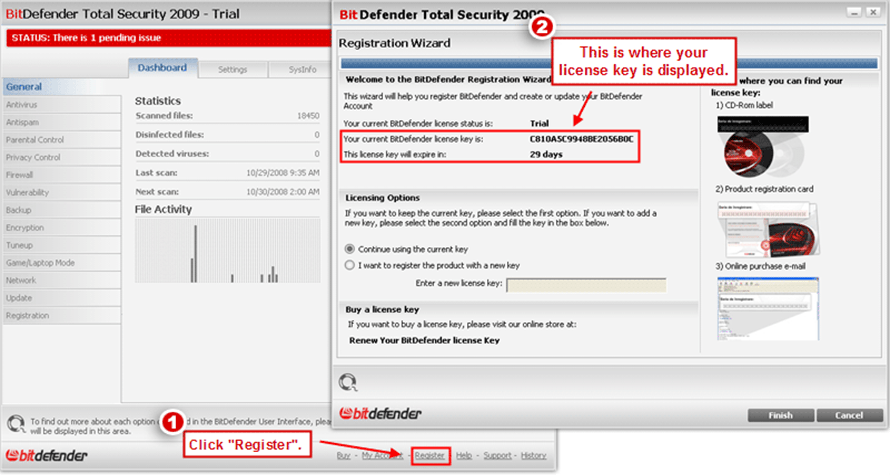Click the bitdefender logo in the Registration Wizard
The image size is (890, 475).
pyautogui.click(x=380, y=414)
